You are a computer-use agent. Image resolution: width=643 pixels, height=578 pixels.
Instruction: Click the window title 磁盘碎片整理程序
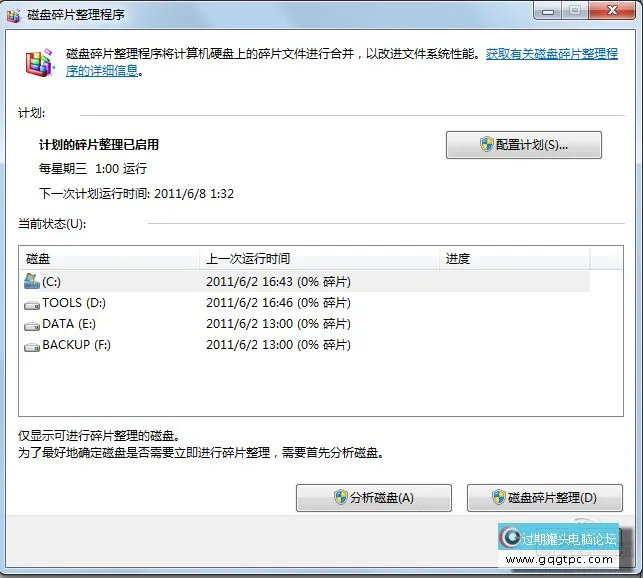coord(76,15)
